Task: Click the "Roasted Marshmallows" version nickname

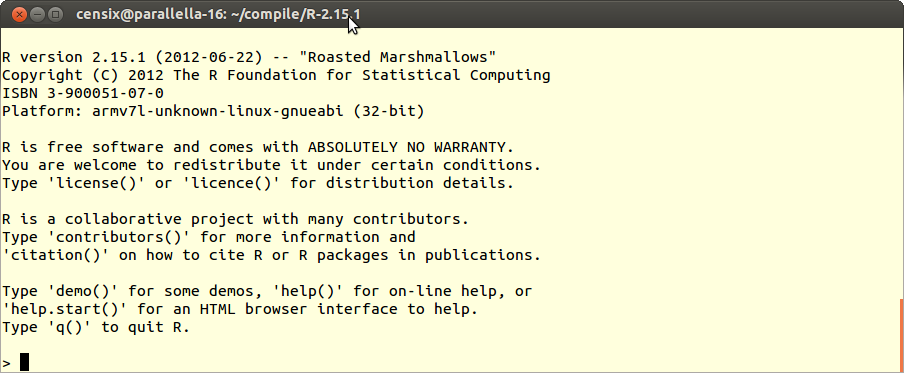Action: click(398, 57)
